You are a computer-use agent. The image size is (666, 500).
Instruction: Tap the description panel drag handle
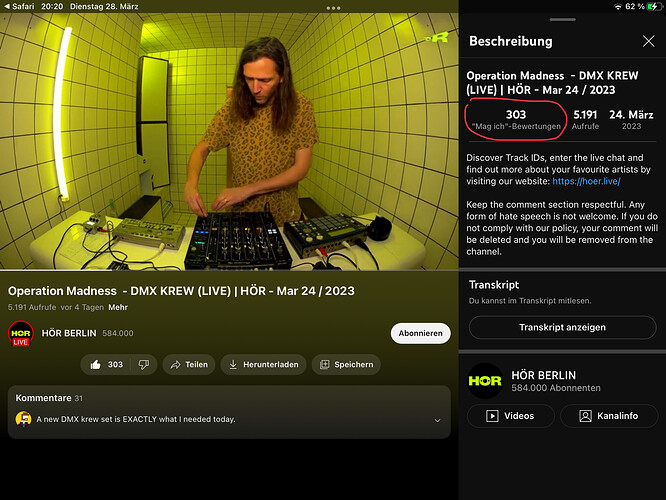point(562,20)
